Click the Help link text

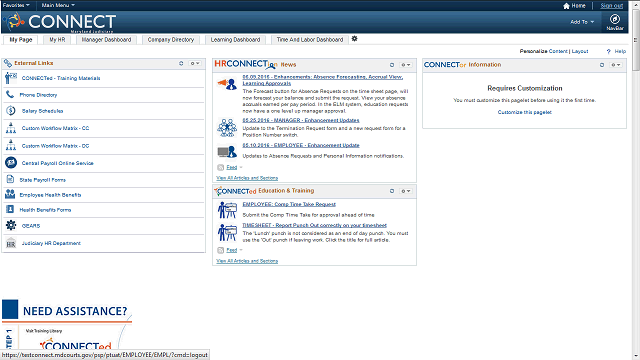[x=620, y=51]
